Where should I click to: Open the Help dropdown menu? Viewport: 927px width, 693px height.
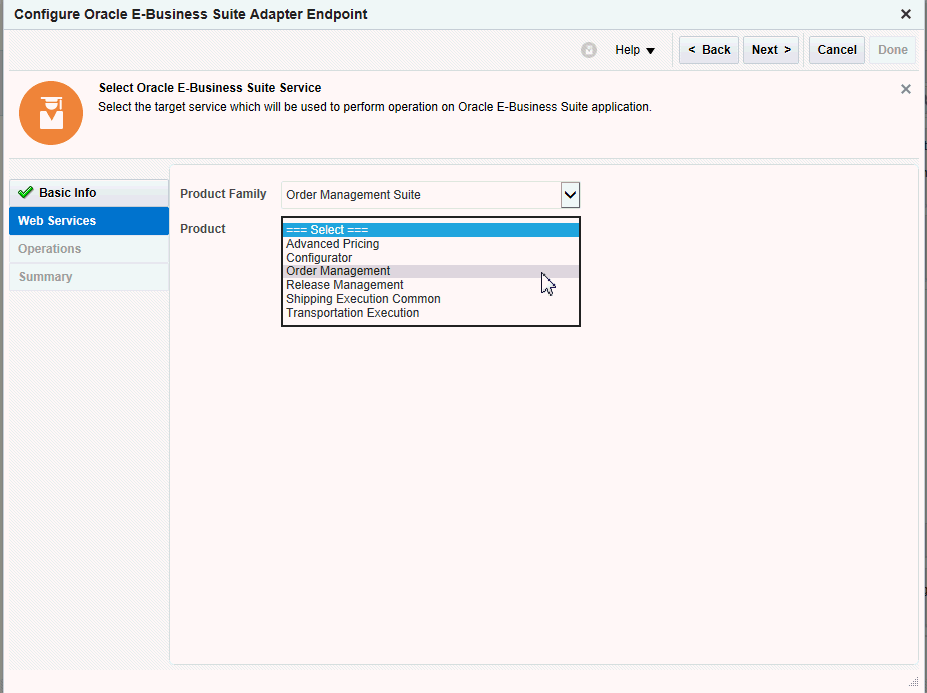[634, 50]
